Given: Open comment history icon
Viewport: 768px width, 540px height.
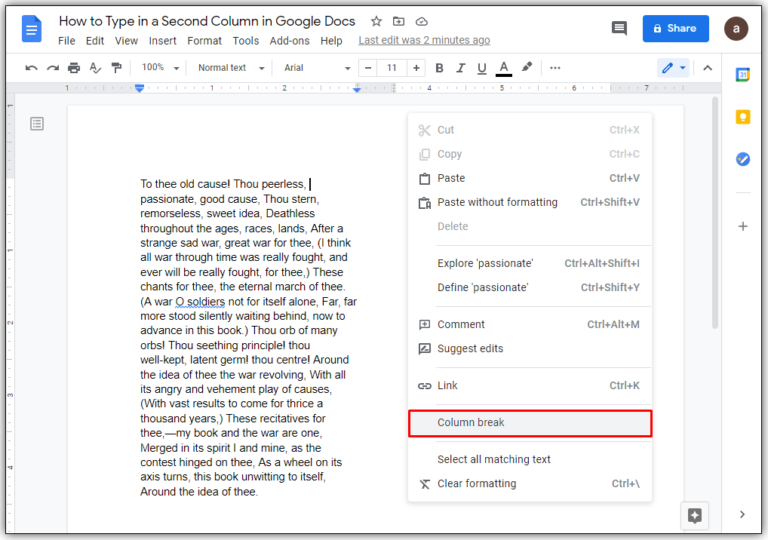Looking at the screenshot, I should (619, 28).
